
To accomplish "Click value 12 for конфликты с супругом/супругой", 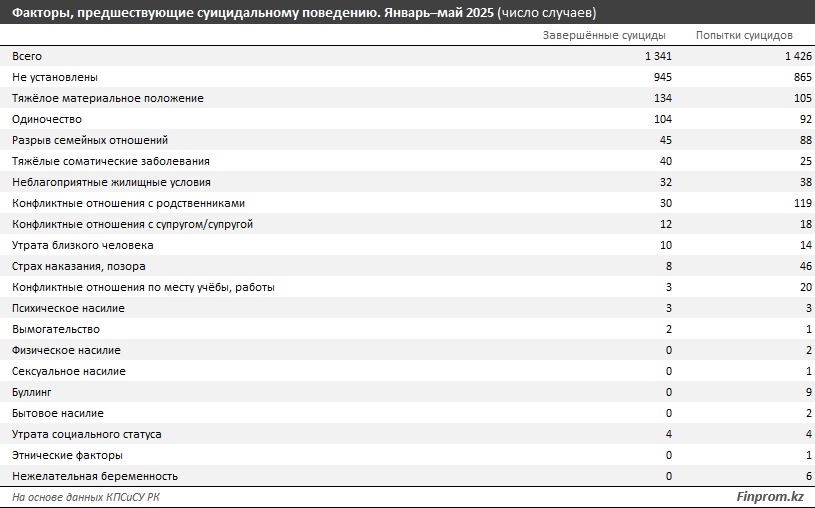I will coord(666,224).
